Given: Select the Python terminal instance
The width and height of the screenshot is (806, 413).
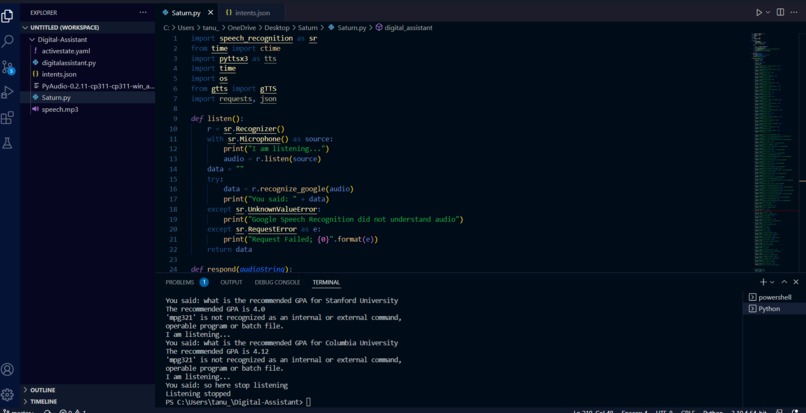Looking at the screenshot, I should pos(774,309).
